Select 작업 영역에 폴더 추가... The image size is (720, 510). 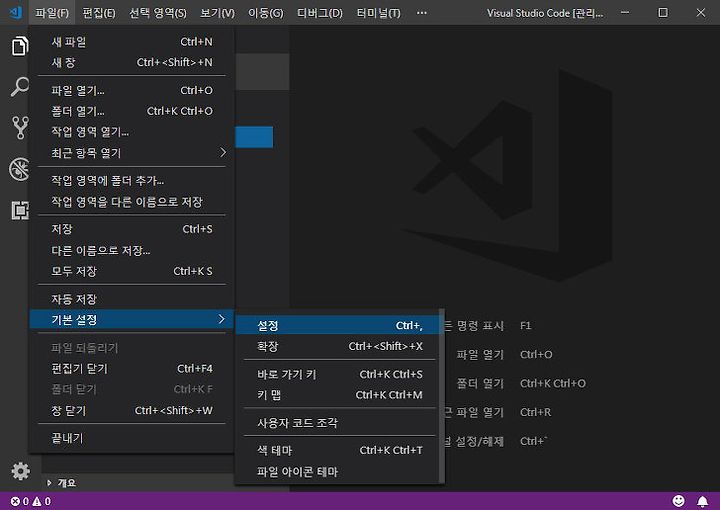click(132, 180)
